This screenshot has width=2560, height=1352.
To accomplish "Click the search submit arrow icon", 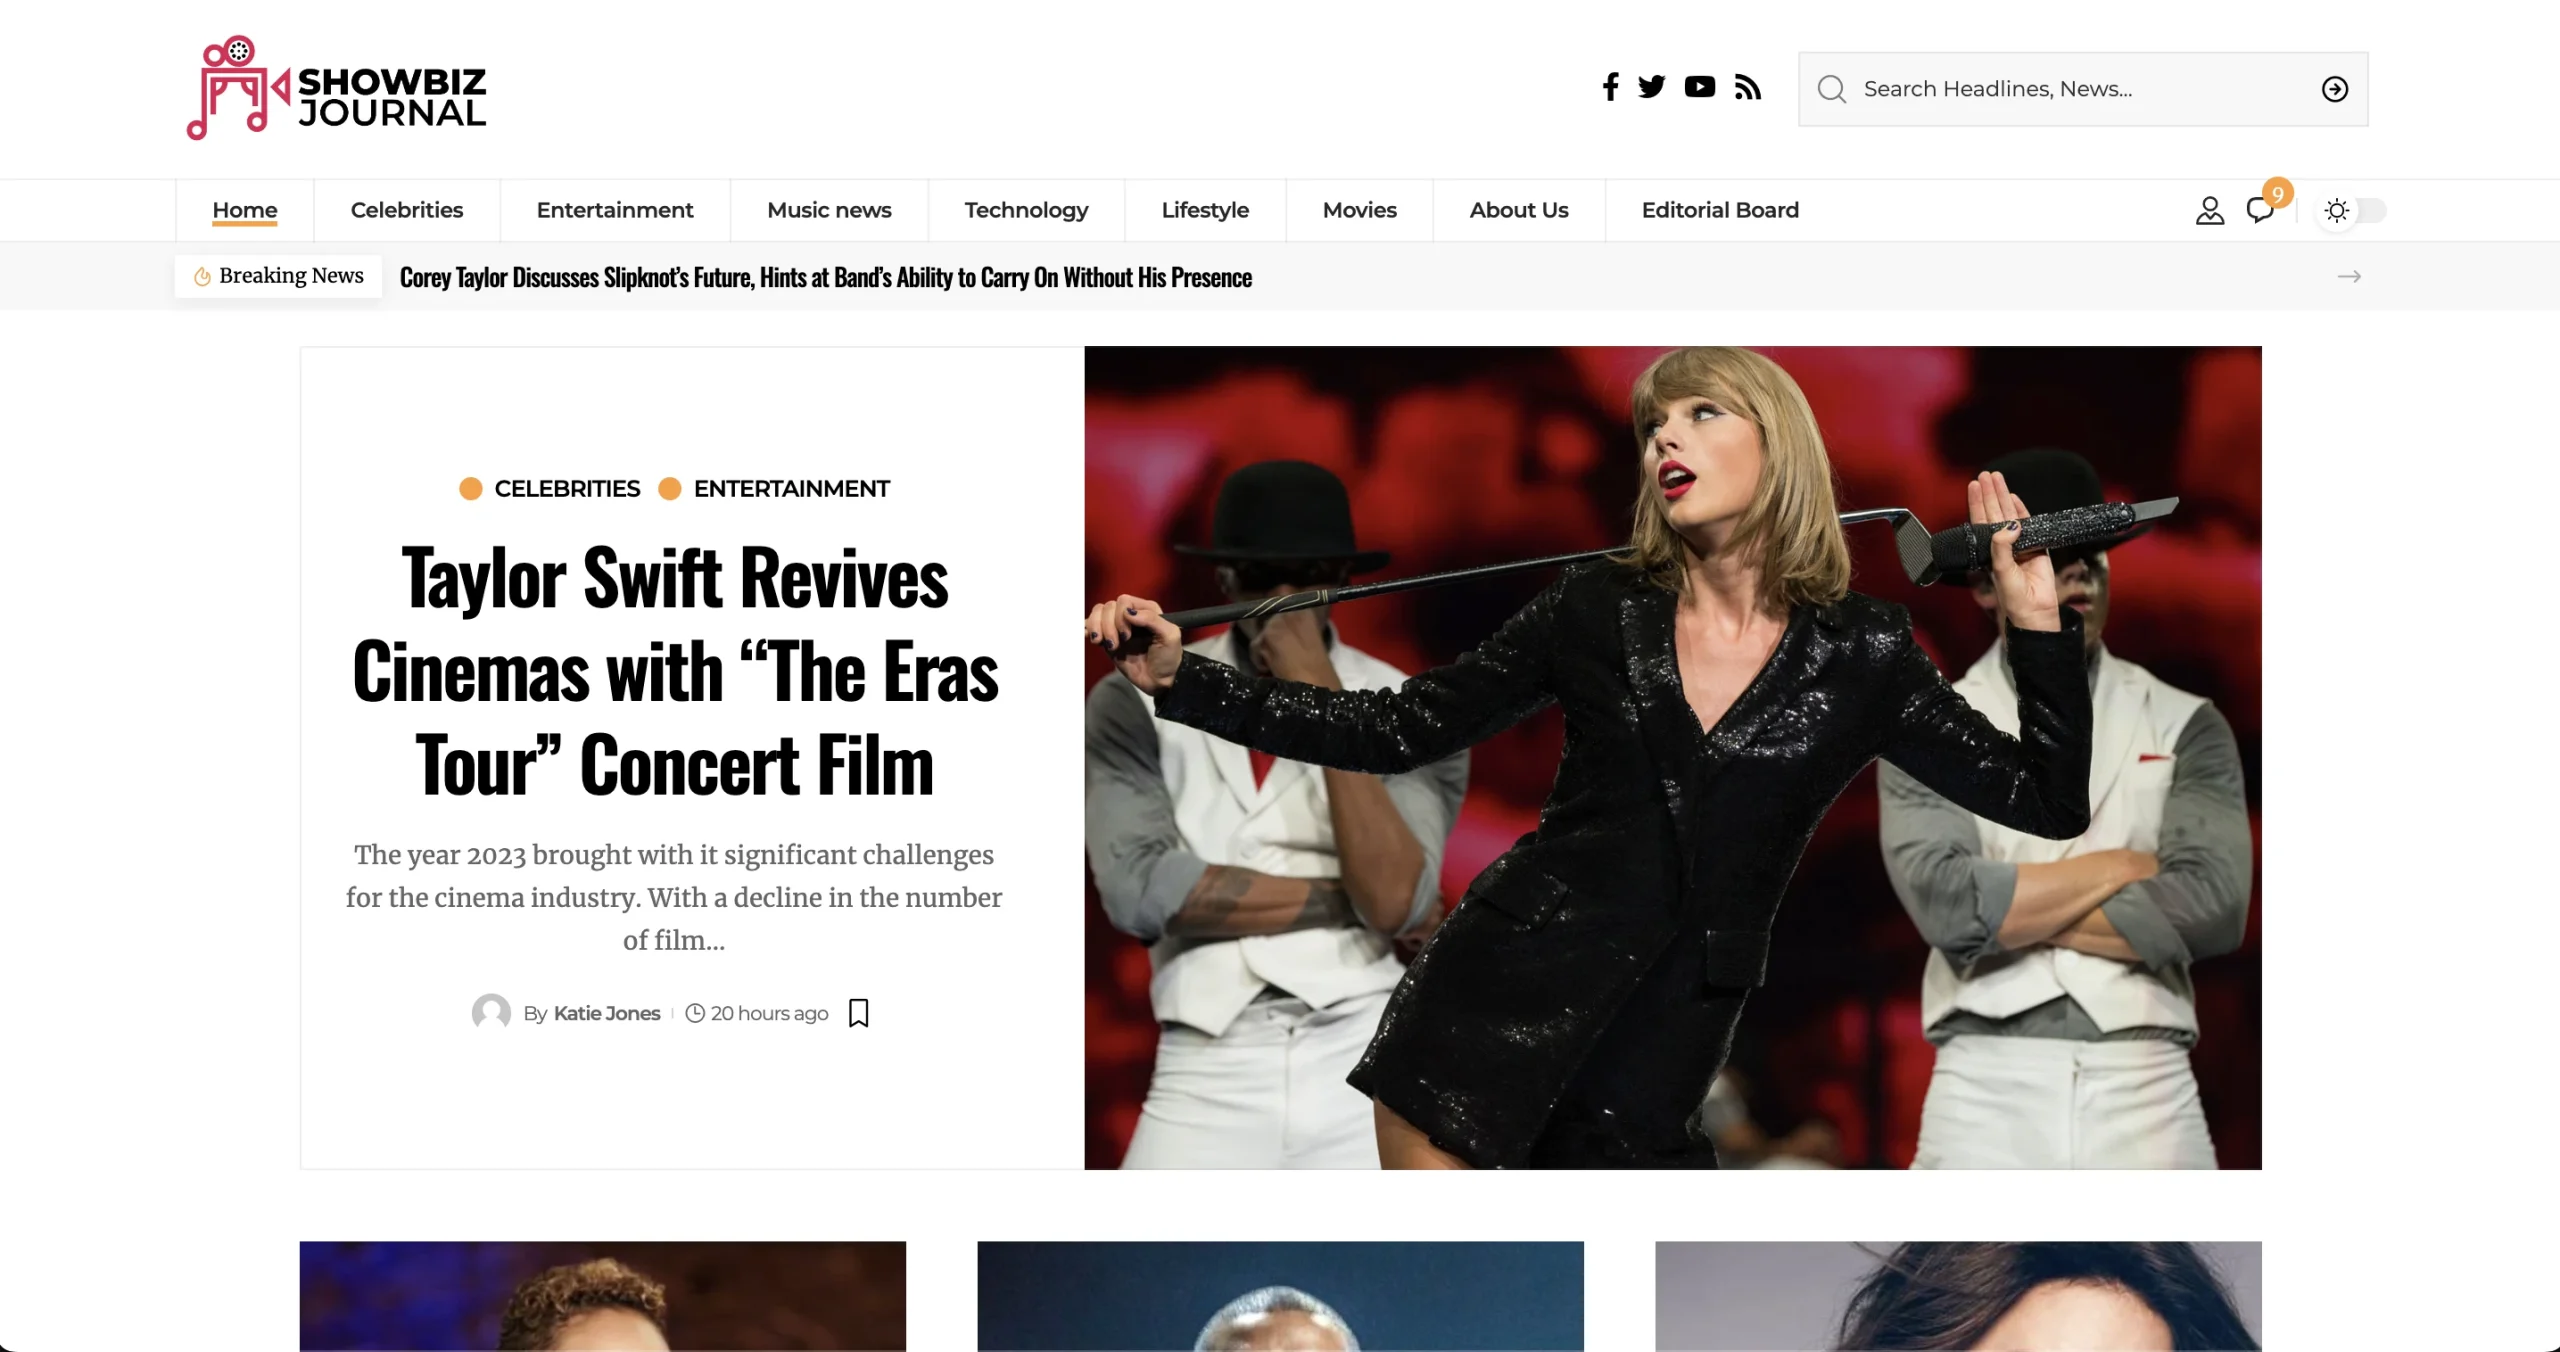I will (x=2334, y=90).
